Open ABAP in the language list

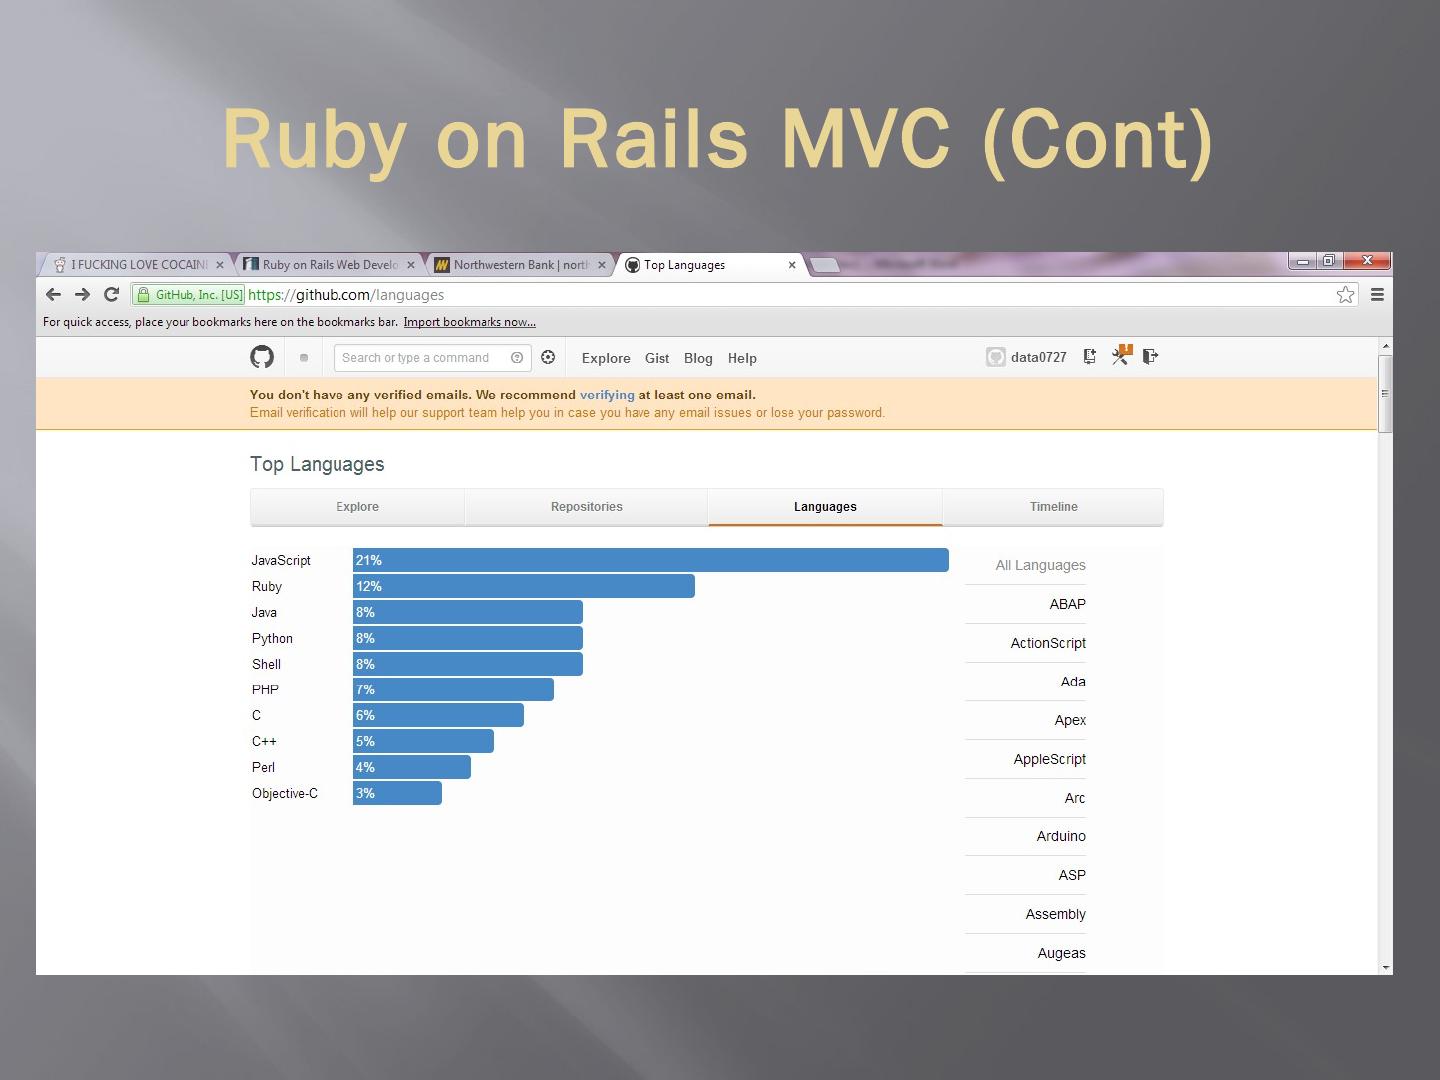point(1067,604)
